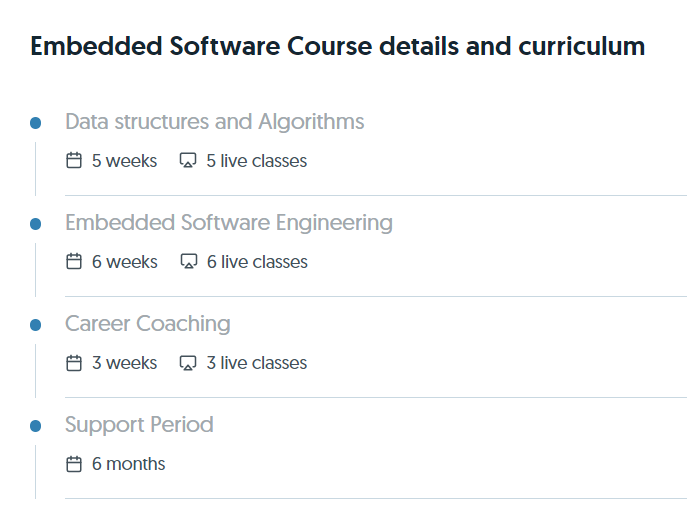The height and width of the screenshot is (520, 687).
Task: Click the "6 weeks" duration text
Action: pos(124,262)
